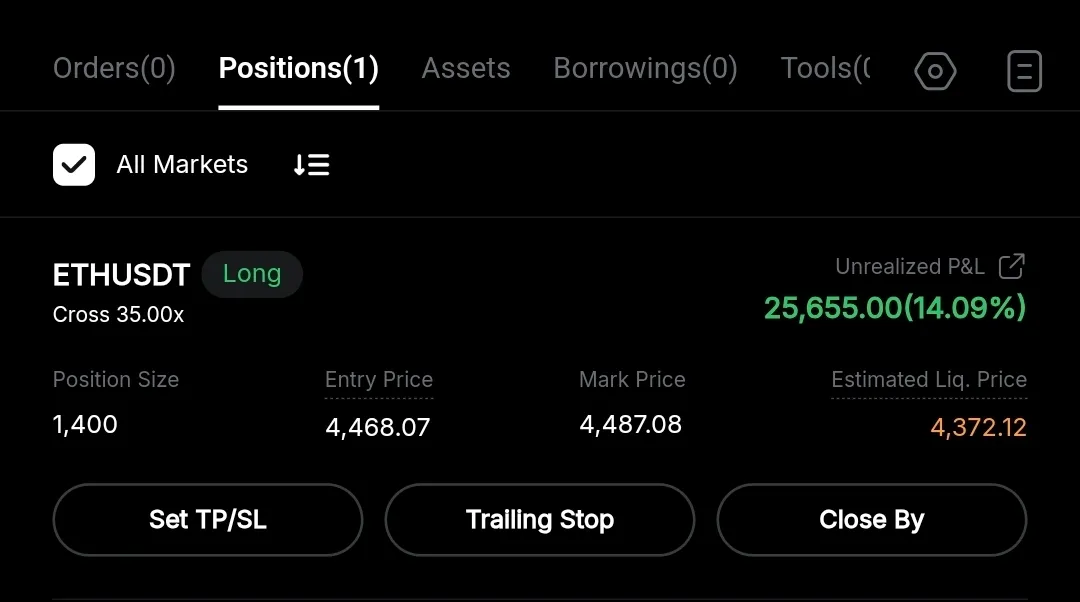Uncheck the All Markets checkbox
The image size is (1080, 602).
[x=74, y=165]
